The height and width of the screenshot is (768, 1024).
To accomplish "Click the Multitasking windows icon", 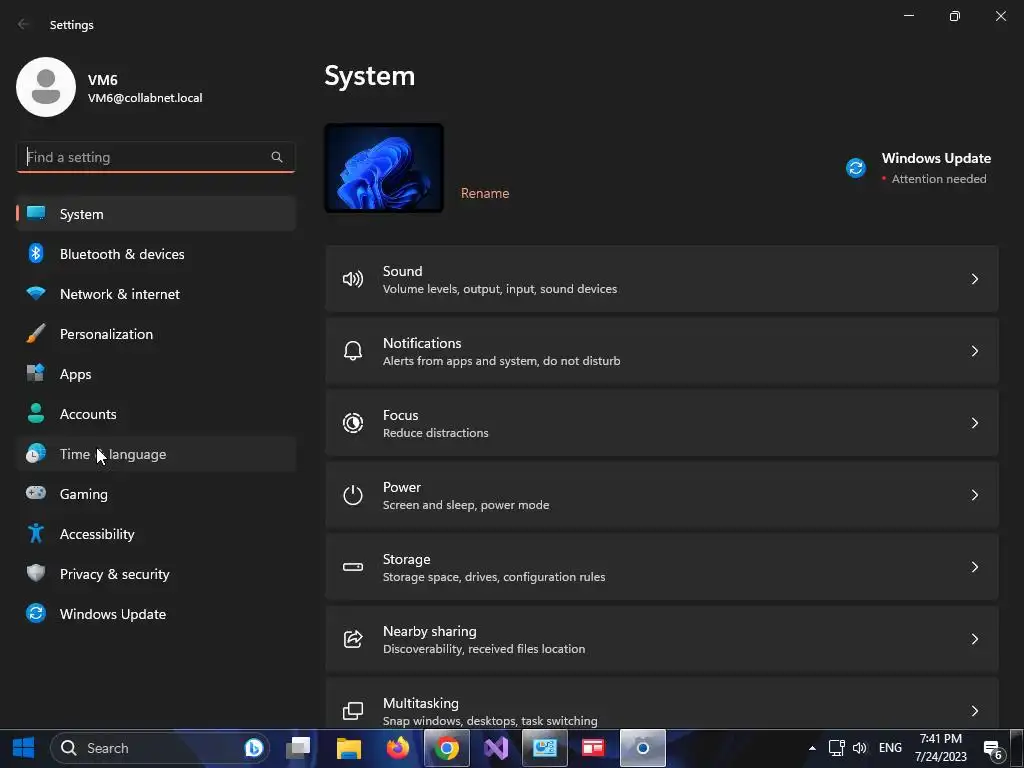I will tap(353, 711).
